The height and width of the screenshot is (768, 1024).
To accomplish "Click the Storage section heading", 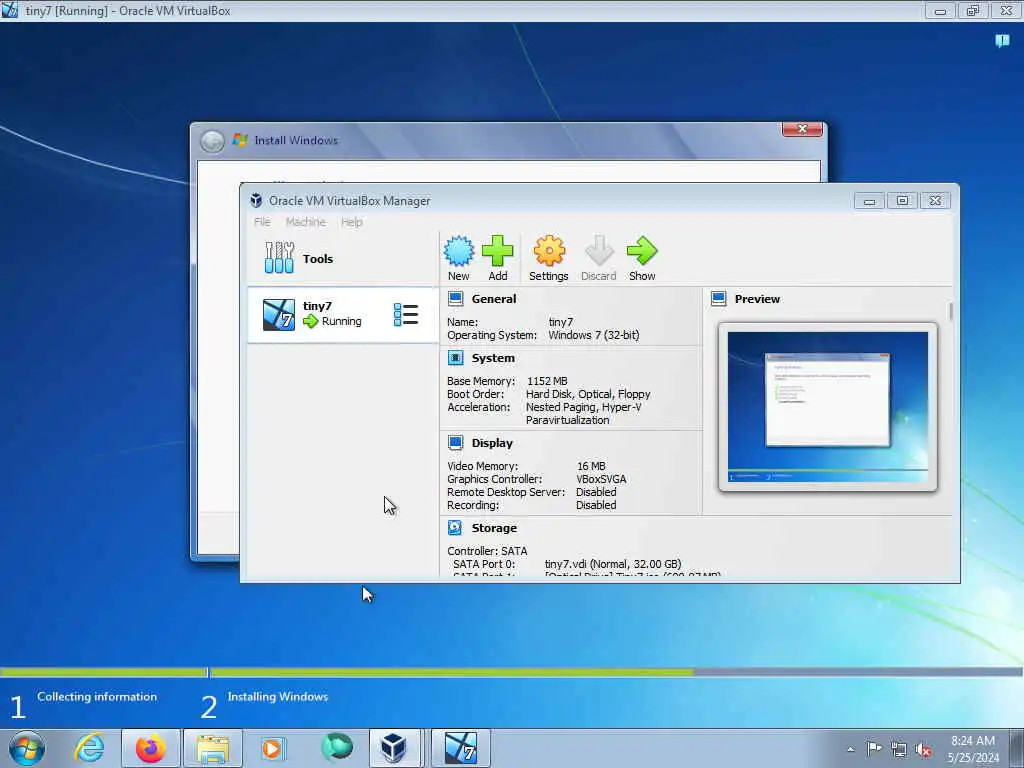I will pyautogui.click(x=494, y=528).
